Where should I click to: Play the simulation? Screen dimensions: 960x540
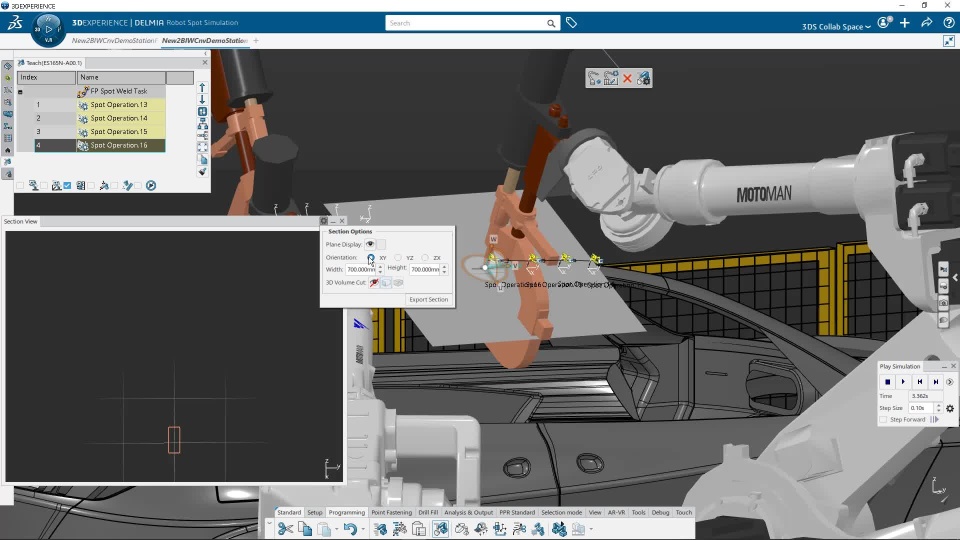tap(903, 382)
